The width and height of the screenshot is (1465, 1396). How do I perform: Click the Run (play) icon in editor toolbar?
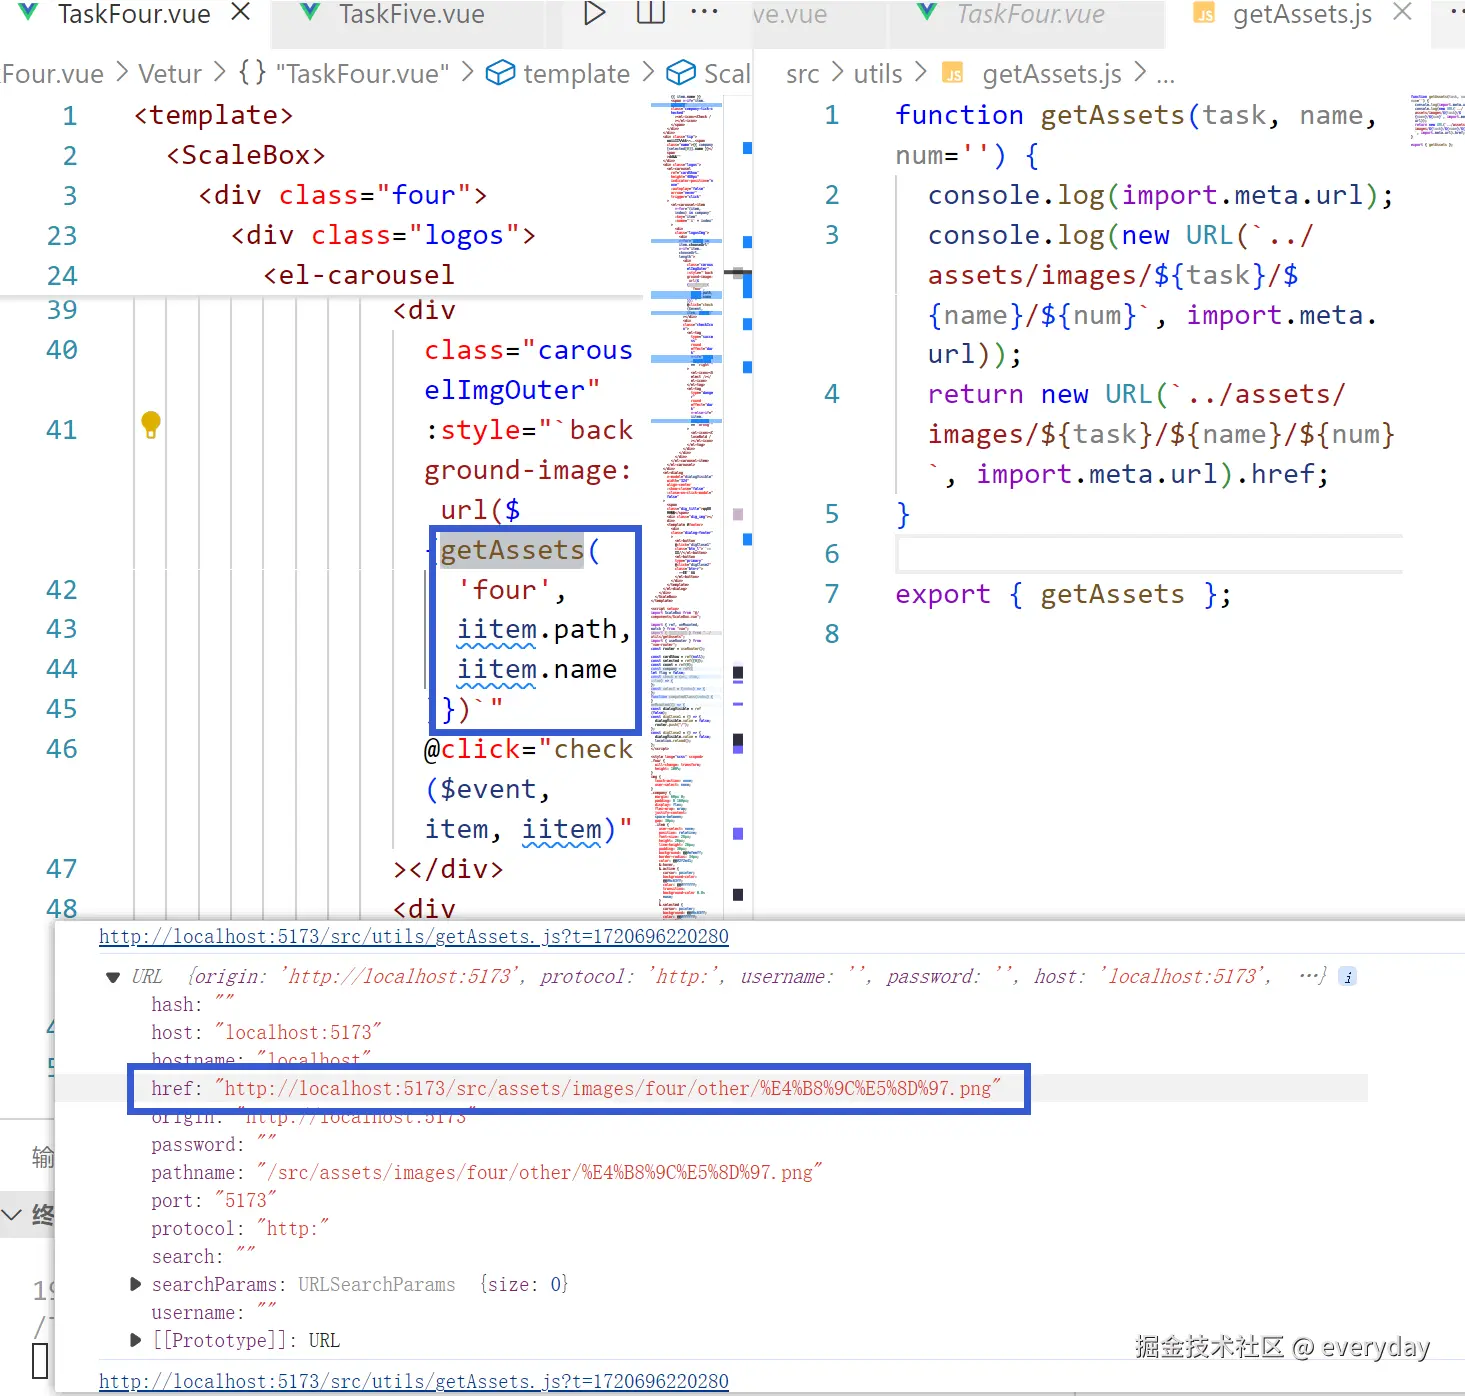pos(594,13)
